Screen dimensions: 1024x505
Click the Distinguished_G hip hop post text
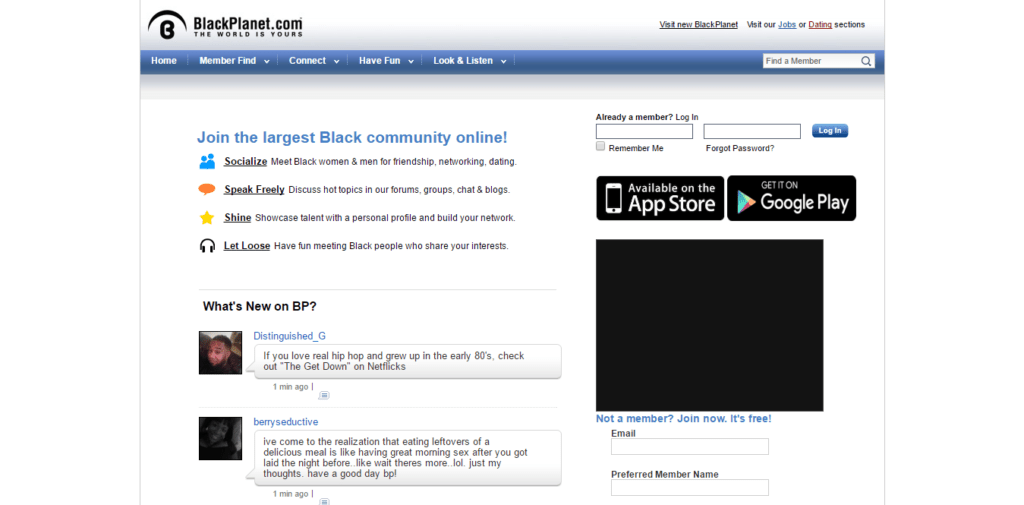(394, 361)
